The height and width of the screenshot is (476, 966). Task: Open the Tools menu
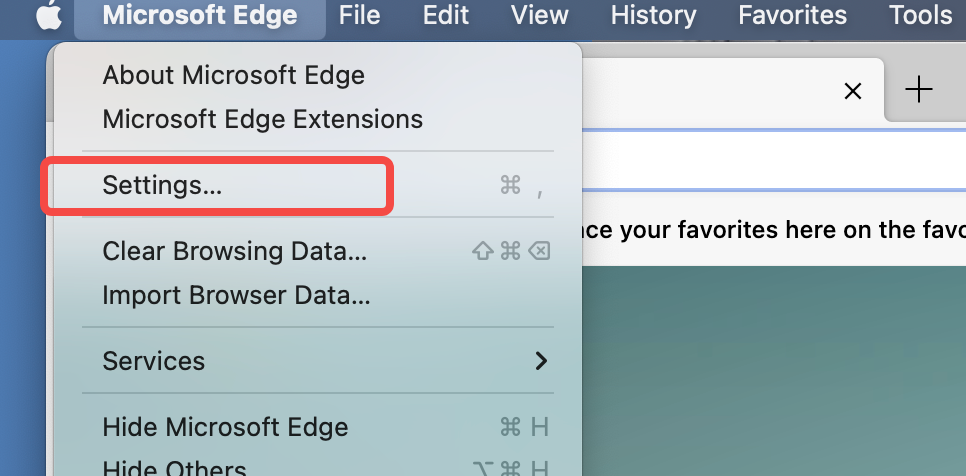click(x=920, y=16)
